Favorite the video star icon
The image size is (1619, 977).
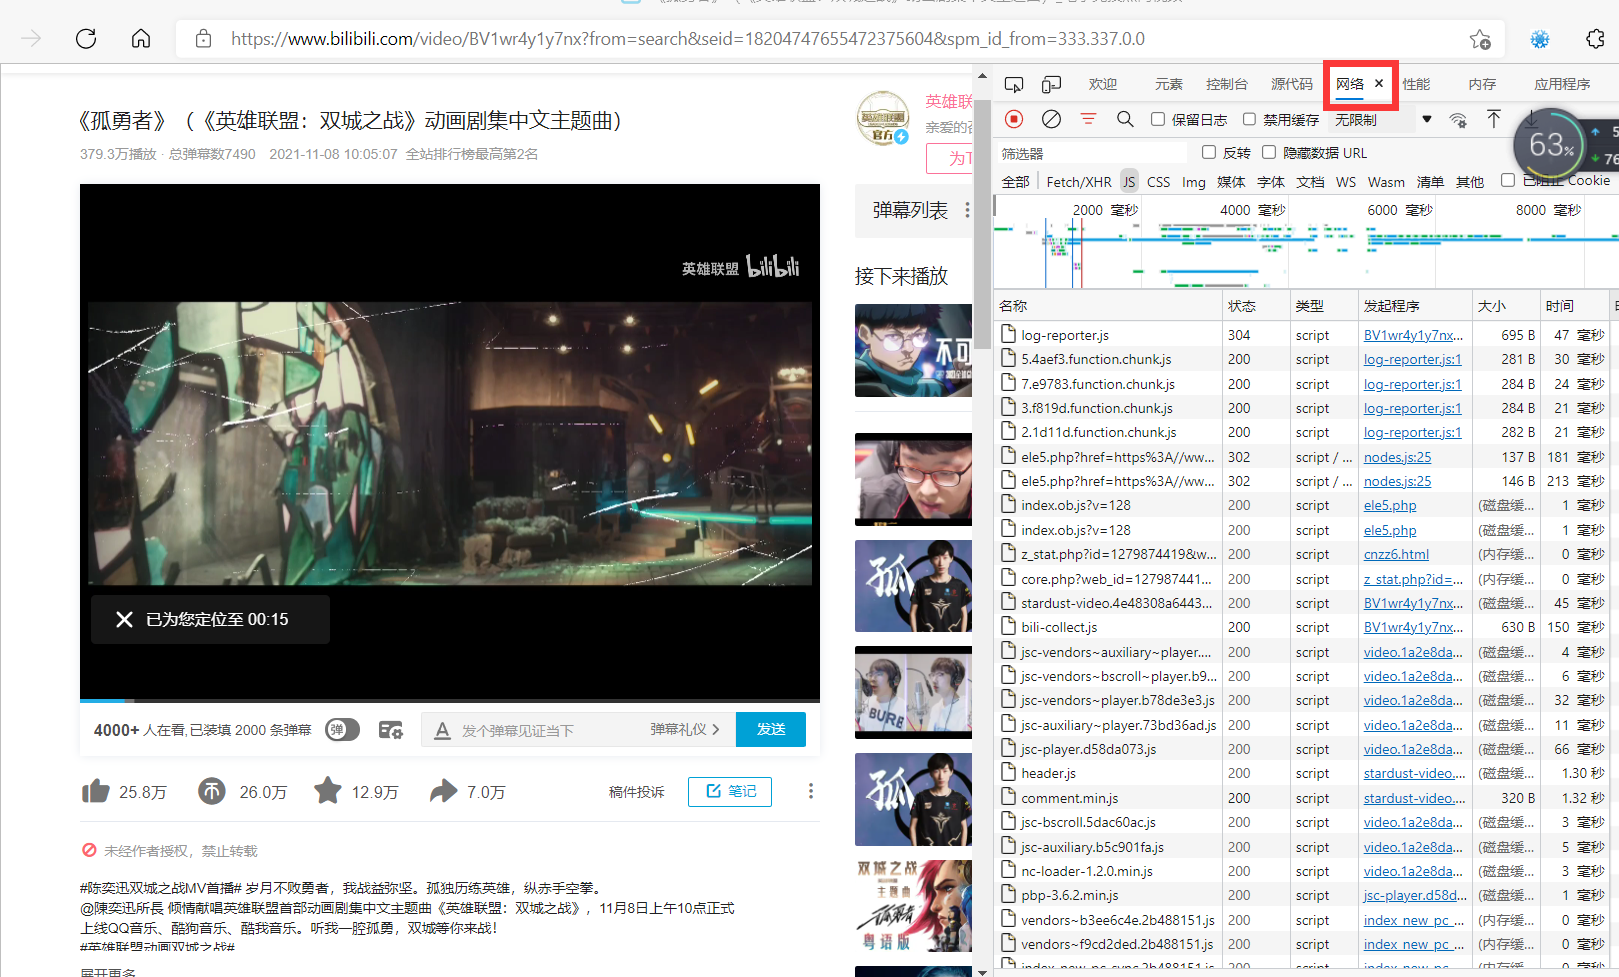[x=328, y=791]
